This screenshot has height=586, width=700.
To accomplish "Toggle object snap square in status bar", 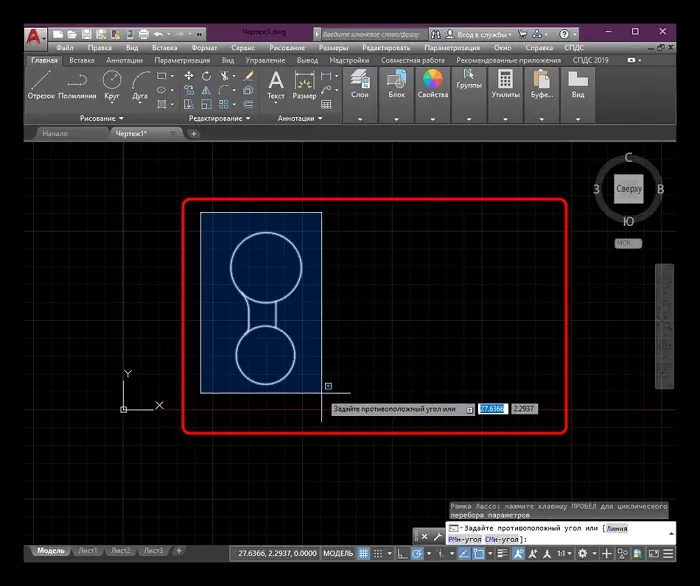I will point(479,554).
